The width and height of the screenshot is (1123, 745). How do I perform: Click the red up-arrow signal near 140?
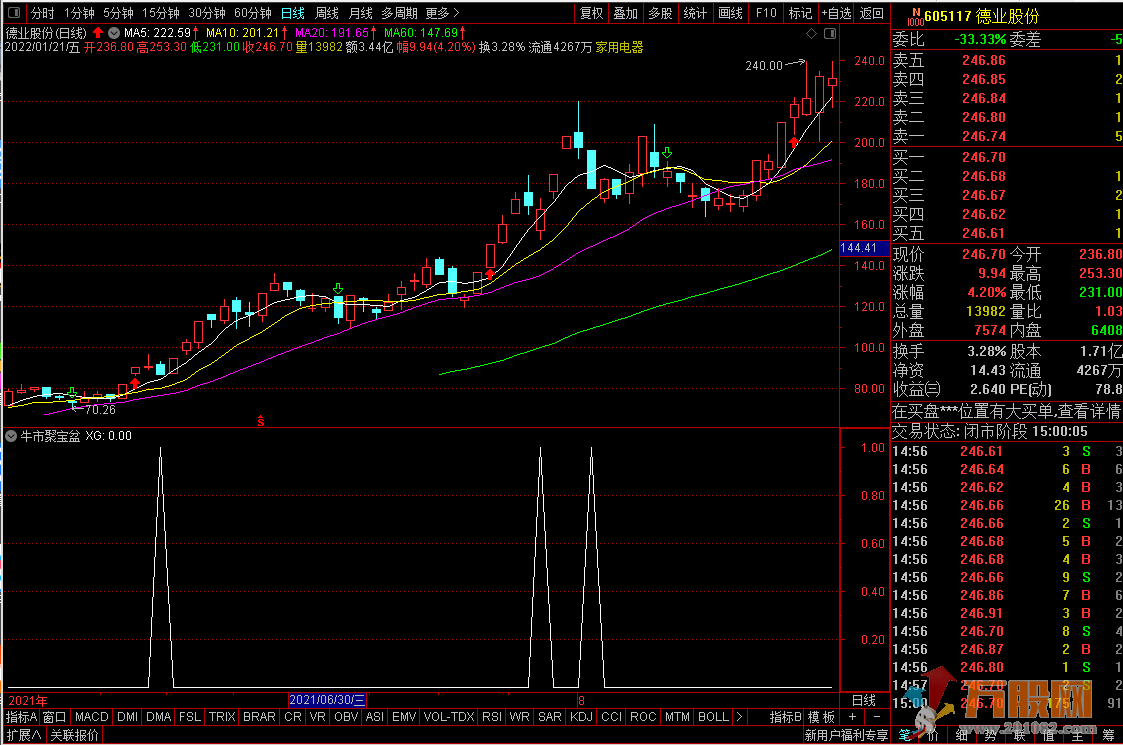pos(489,274)
